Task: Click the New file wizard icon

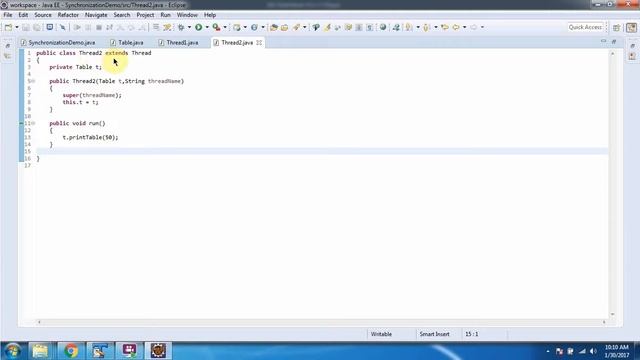Action: coord(8,27)
